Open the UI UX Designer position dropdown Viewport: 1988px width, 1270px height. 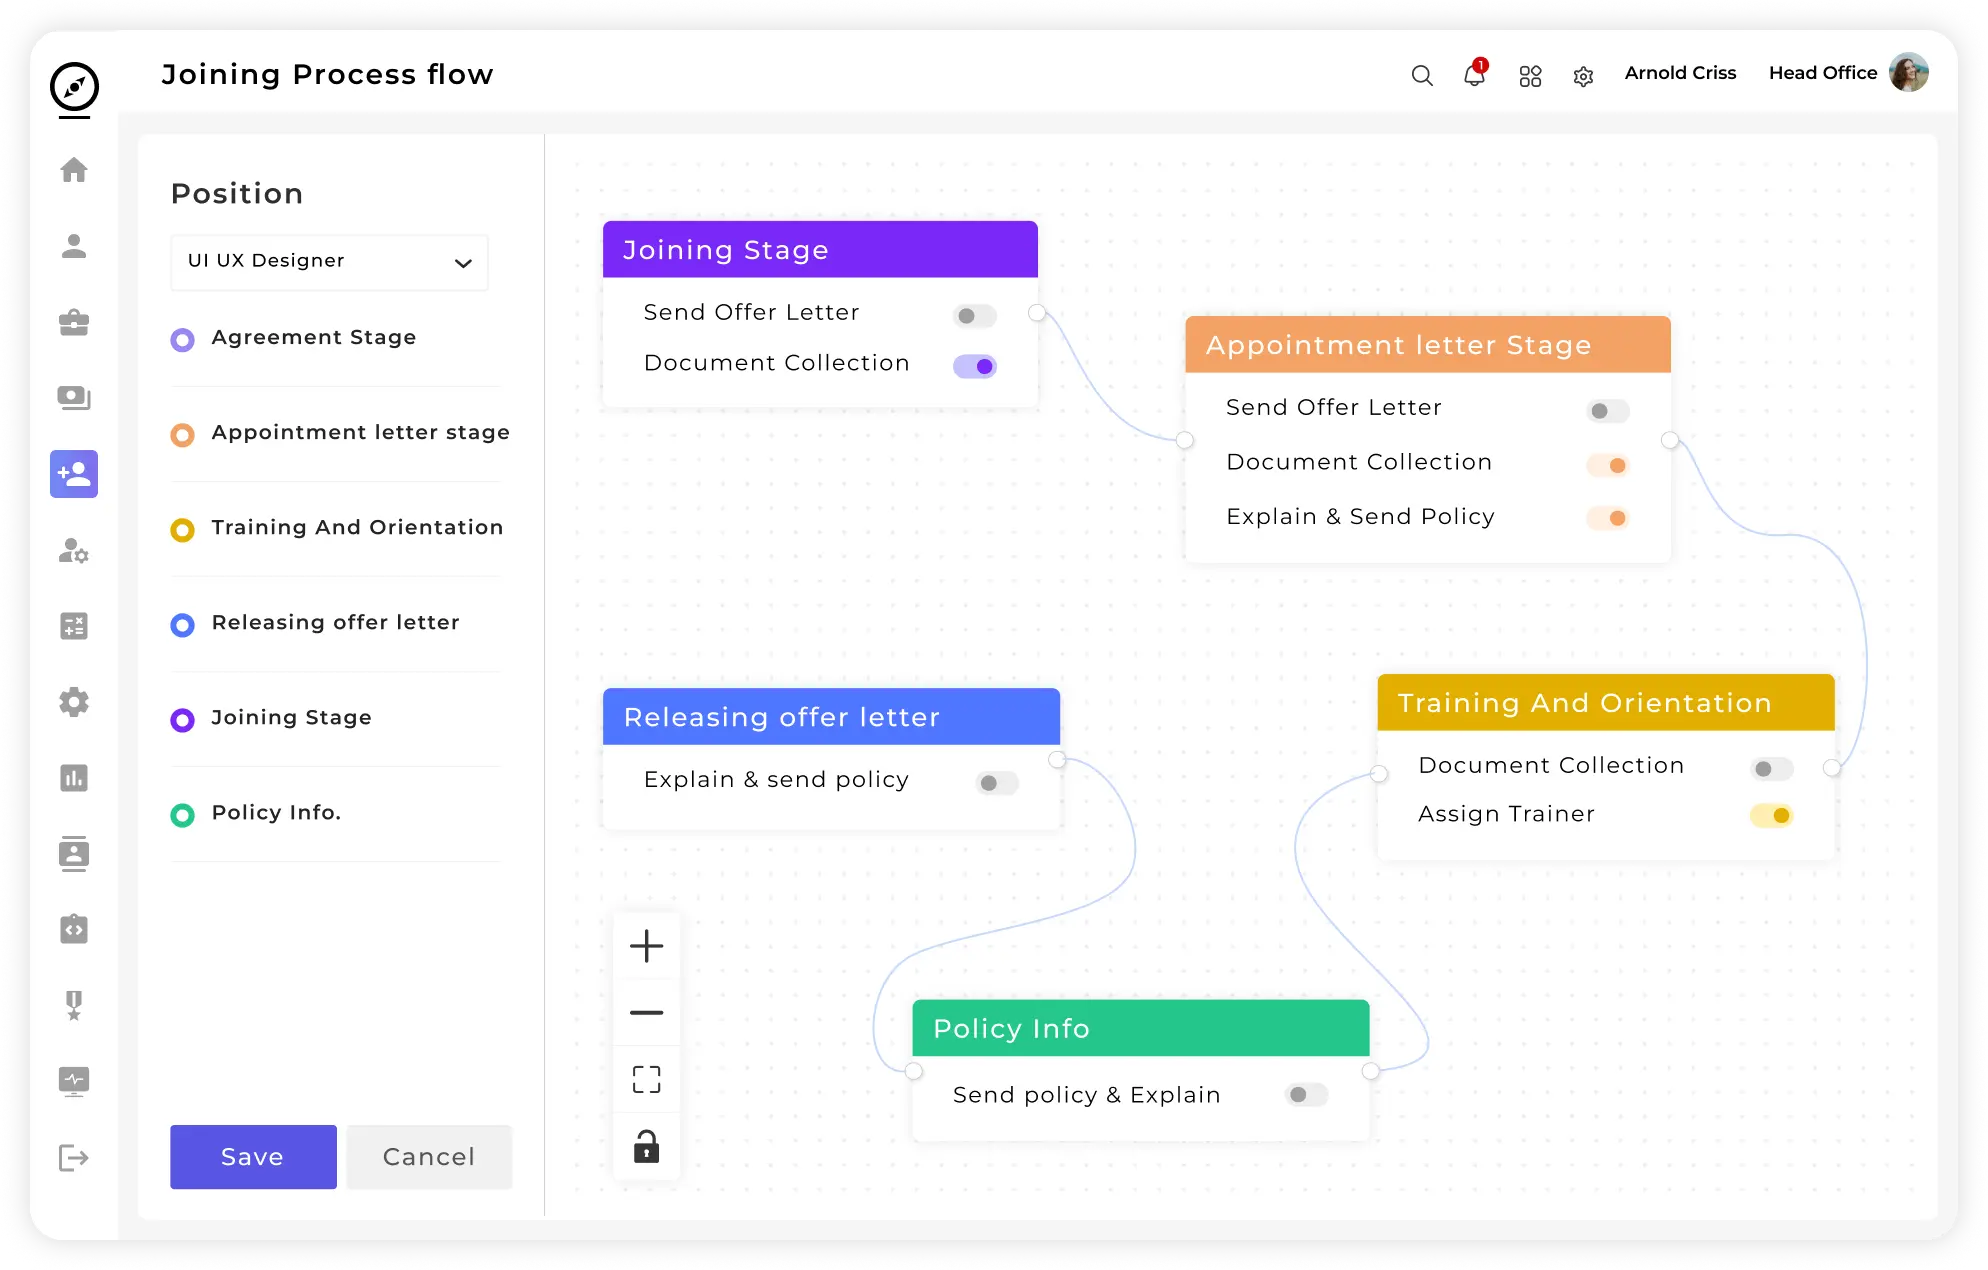pyautogui.click(x=329, y=262)
